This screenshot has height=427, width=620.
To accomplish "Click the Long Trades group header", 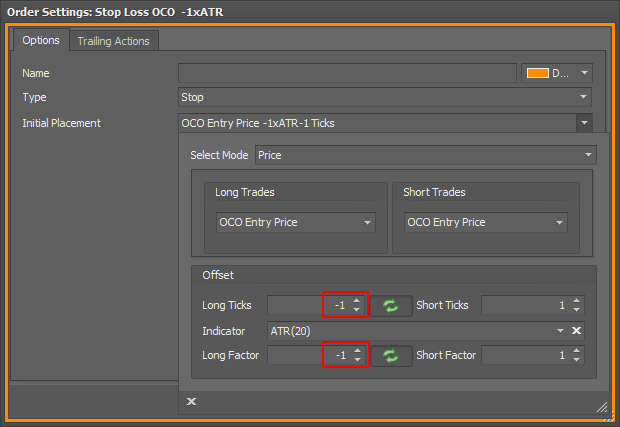I will click(x=245, y=192).
